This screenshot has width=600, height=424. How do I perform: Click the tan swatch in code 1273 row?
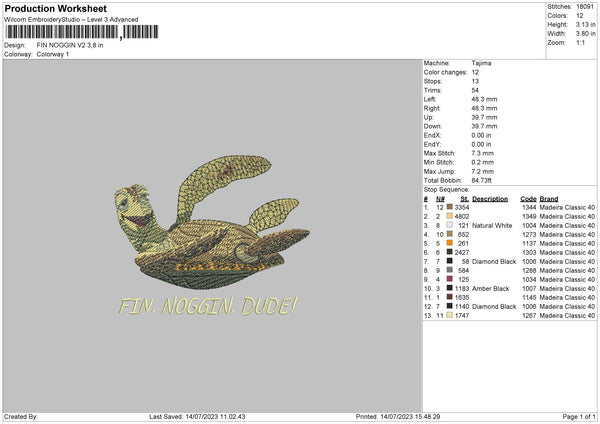tap(450, 234)
